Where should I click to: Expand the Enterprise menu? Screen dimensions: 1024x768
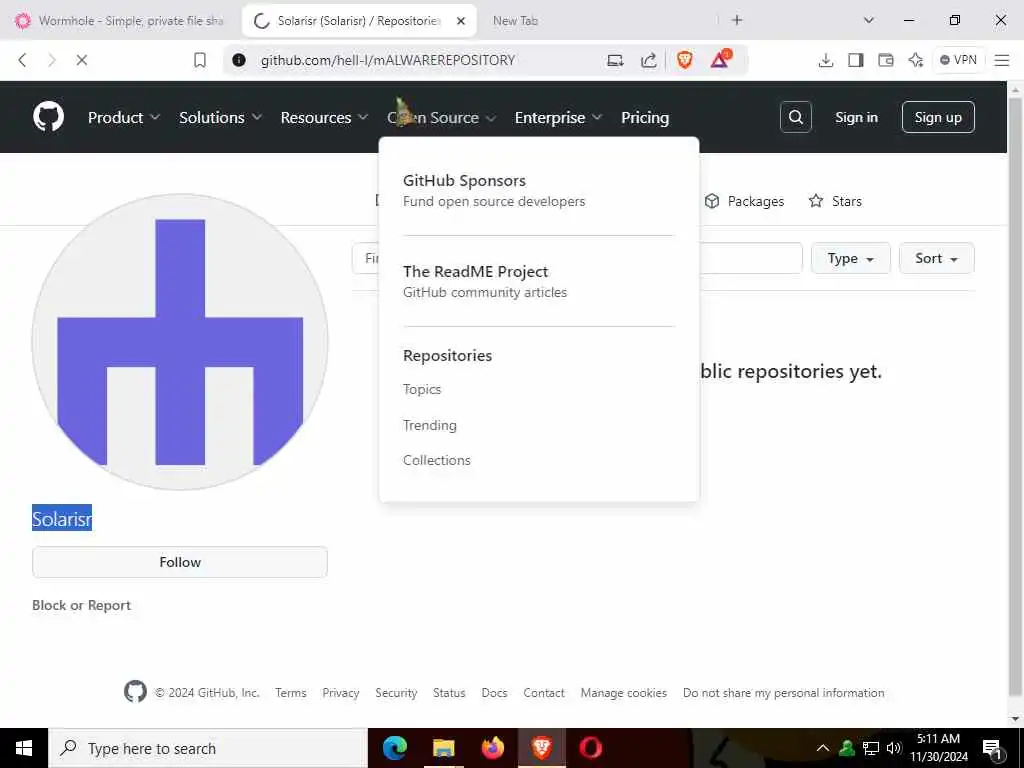[x=558, y=118]
